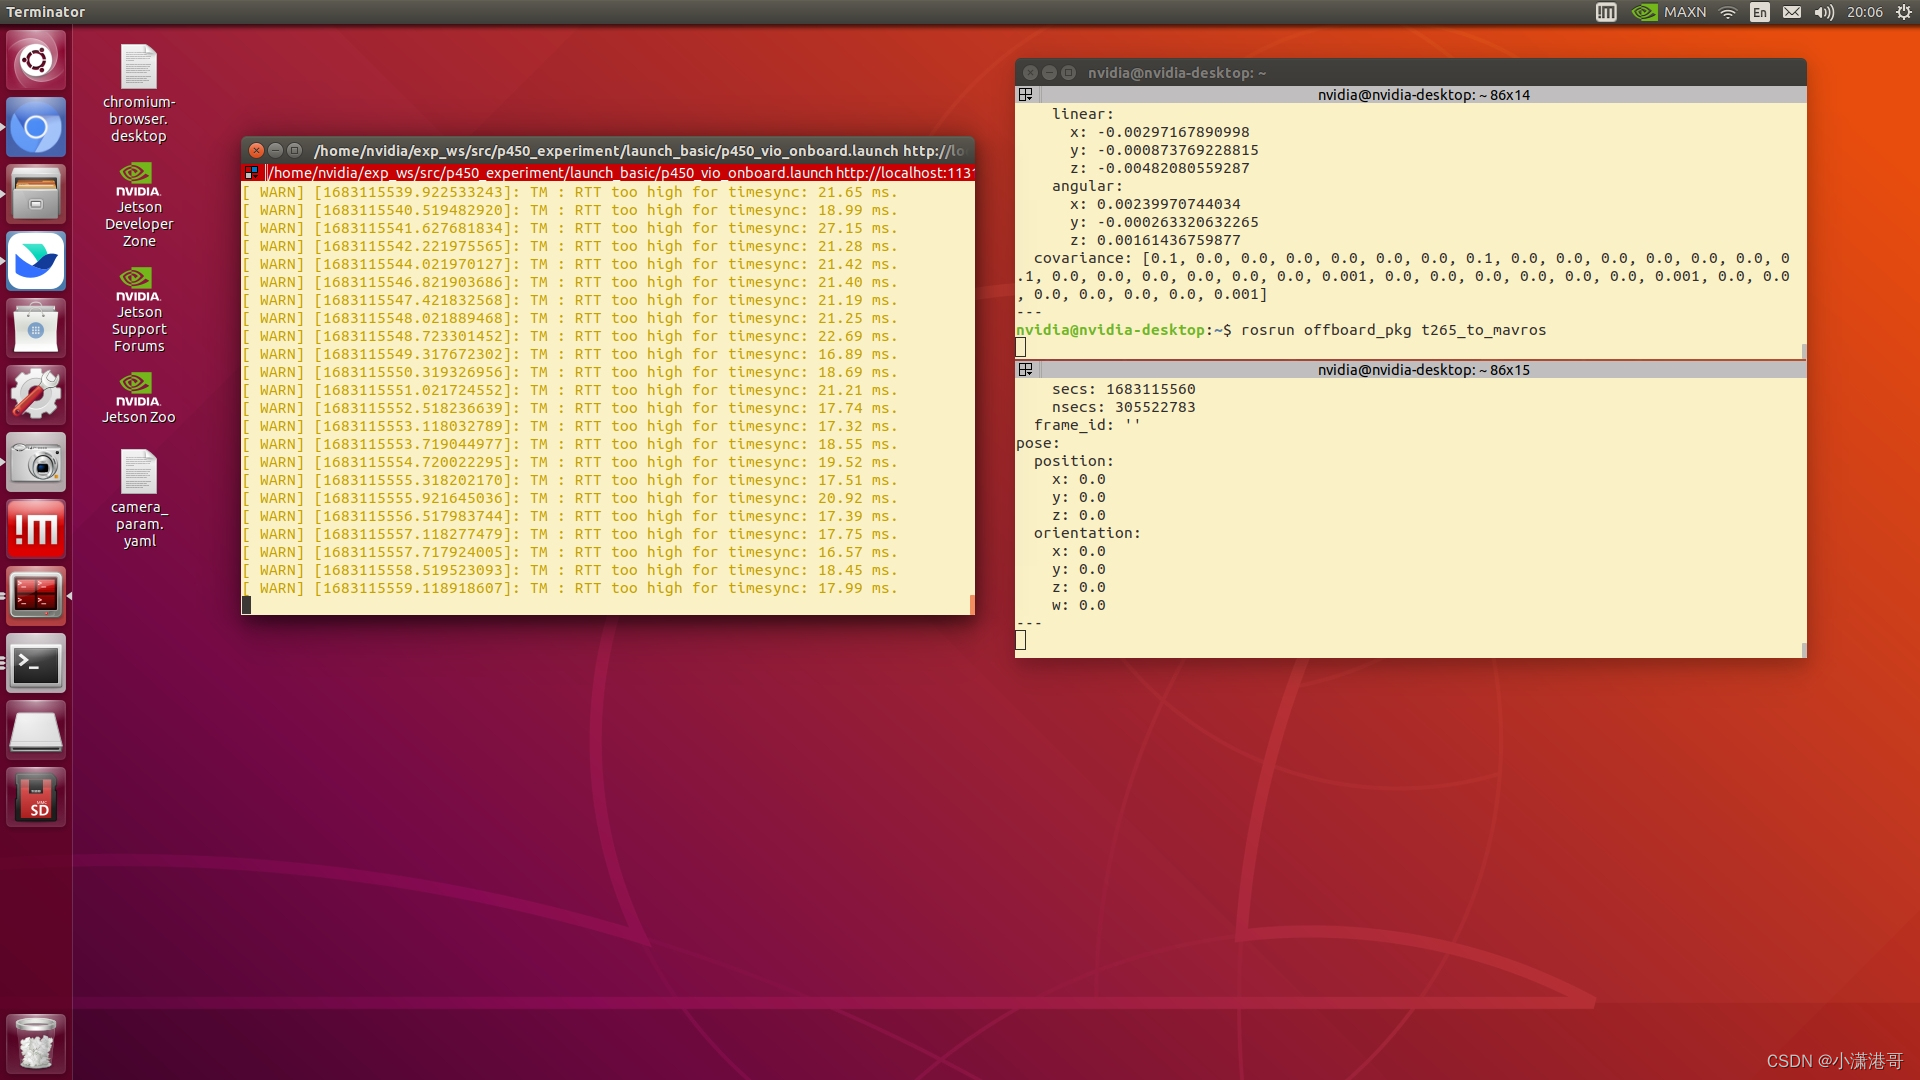Click orientation w: 0.0 line

(1078, 605)
